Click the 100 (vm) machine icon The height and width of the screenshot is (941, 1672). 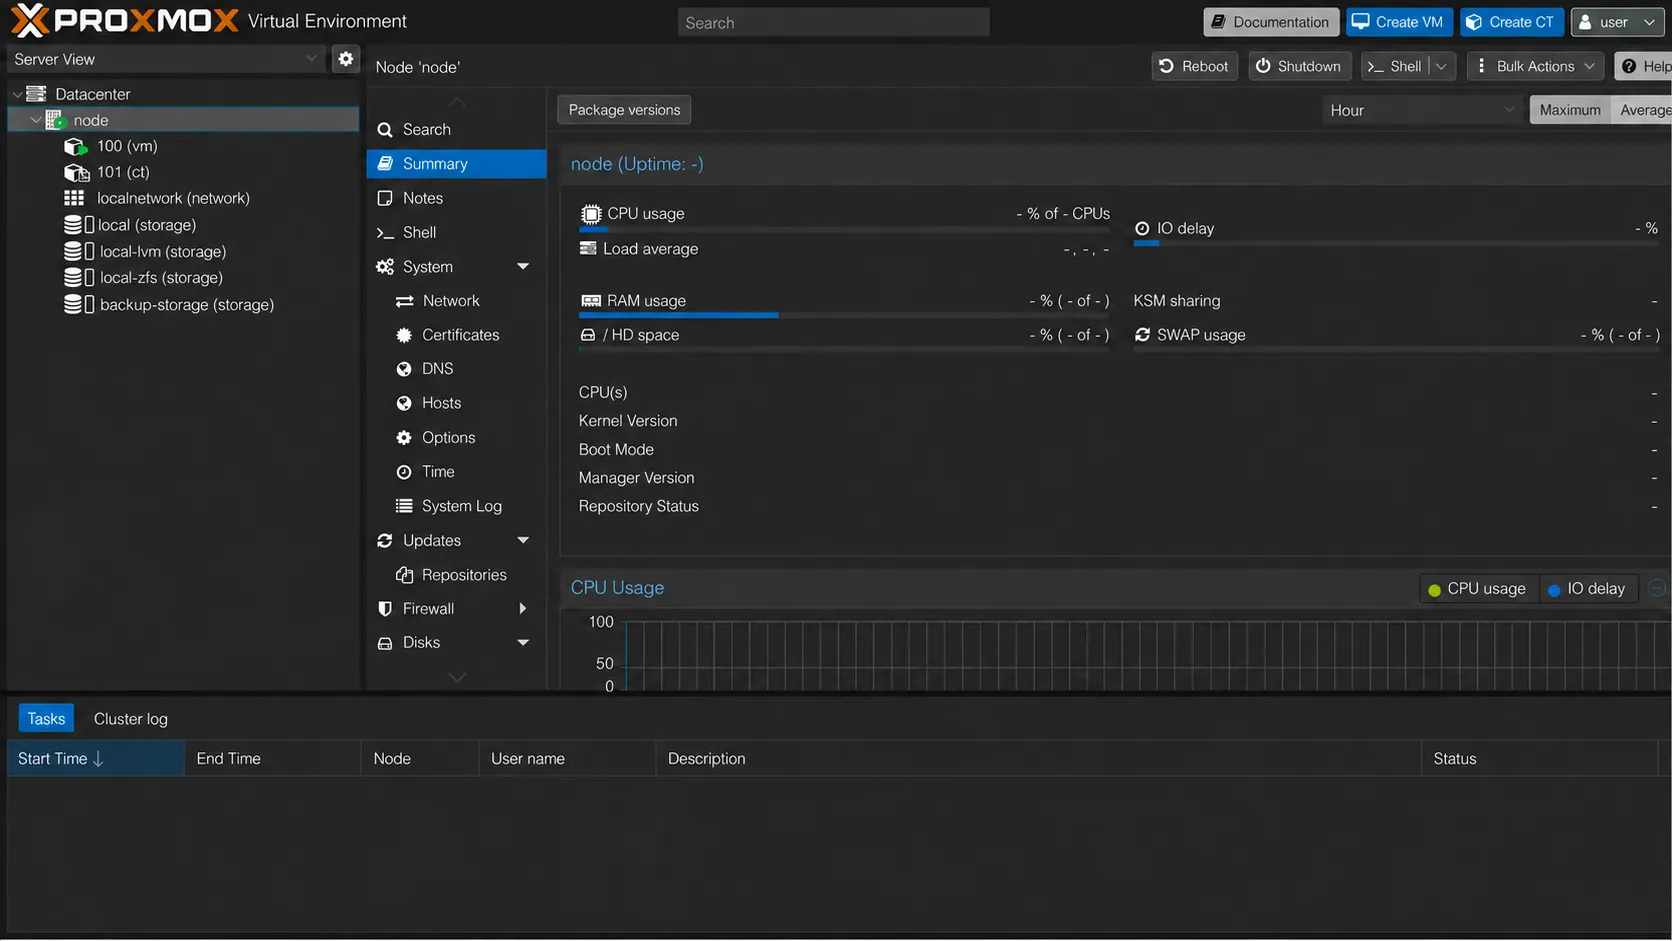76,146
